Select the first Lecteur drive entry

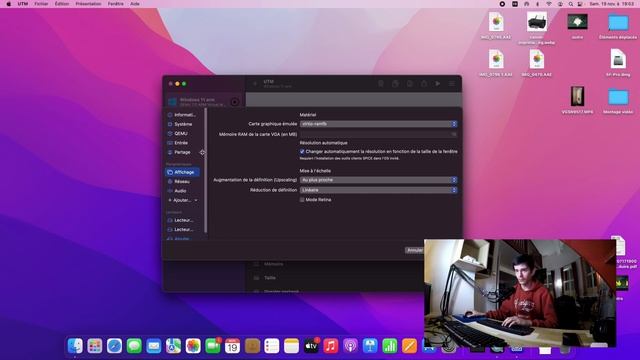point(182,220)
